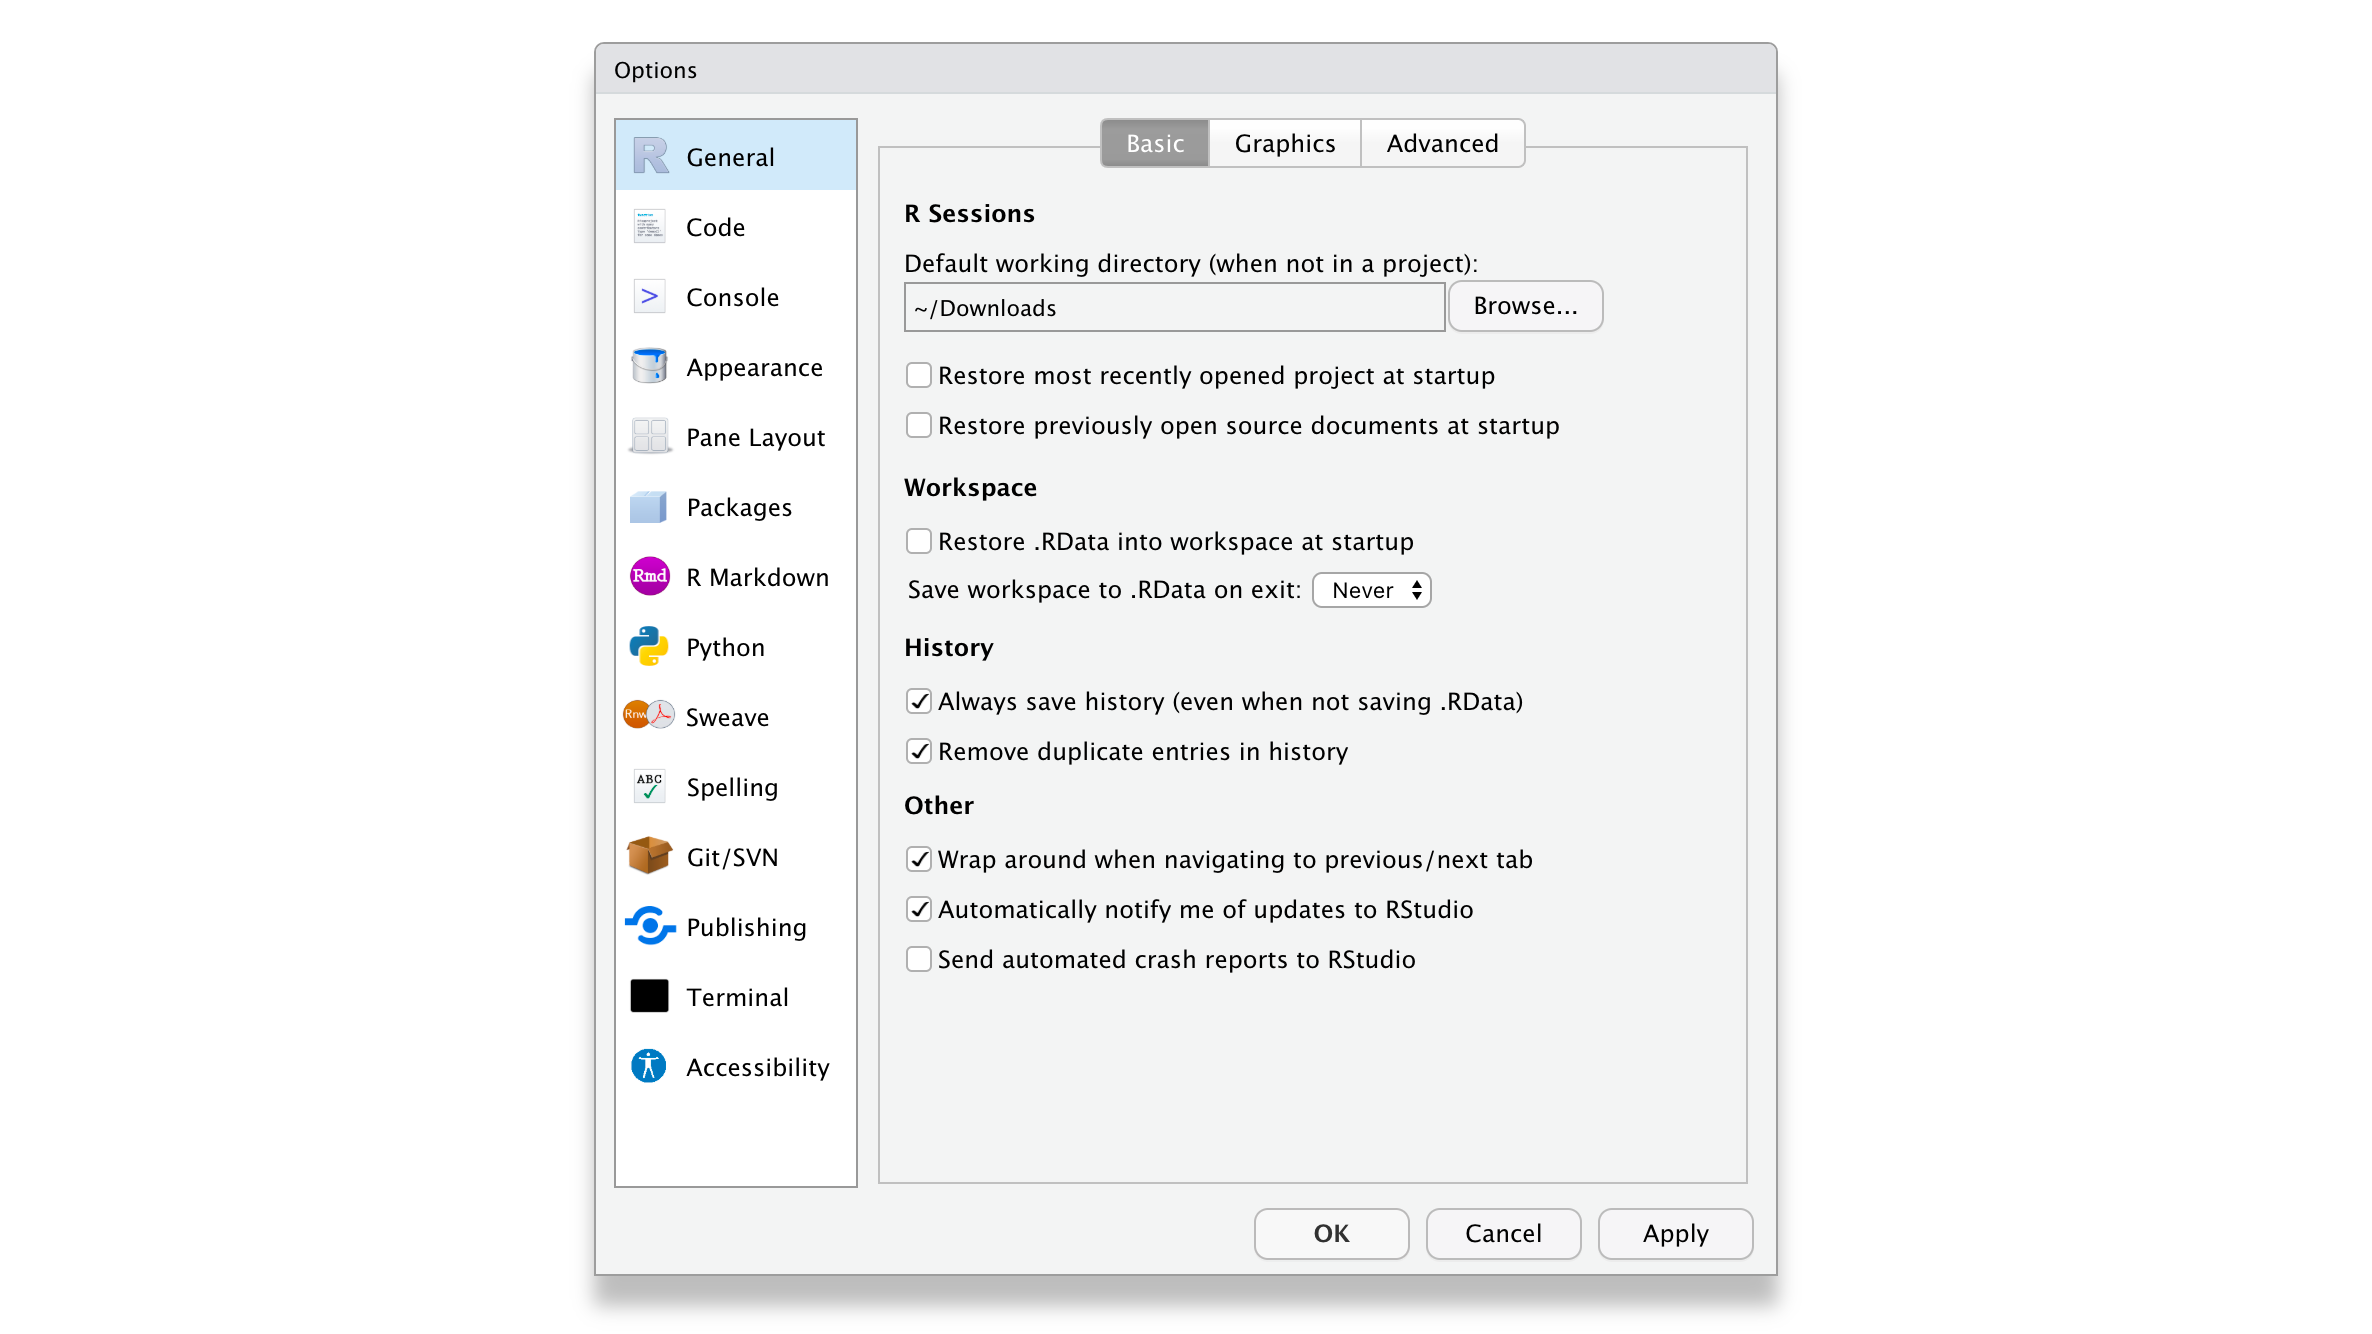Open the Sweave settings section
The height and width of the screenshot is (1334, 2372).
pos(649,716)
